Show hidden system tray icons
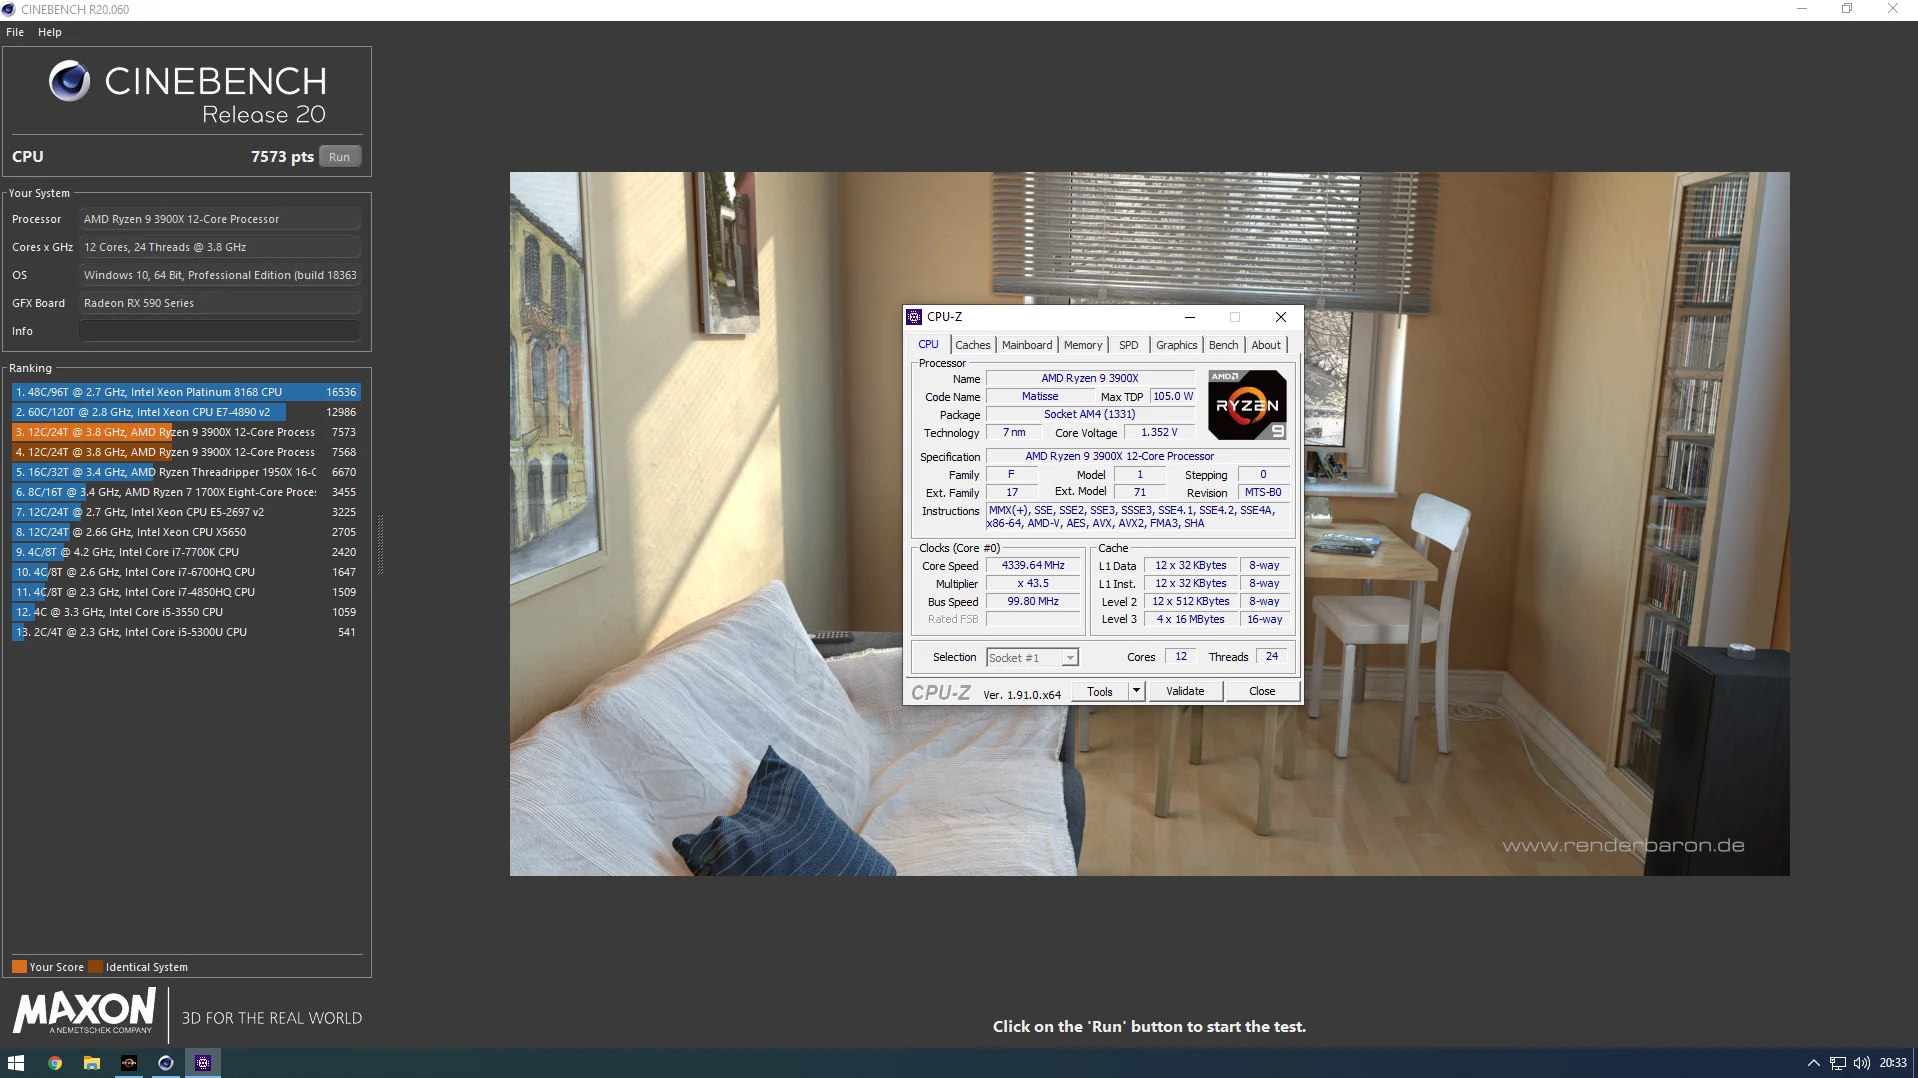This screenshot has height=1078, width=1918. coord(1813,1063)
